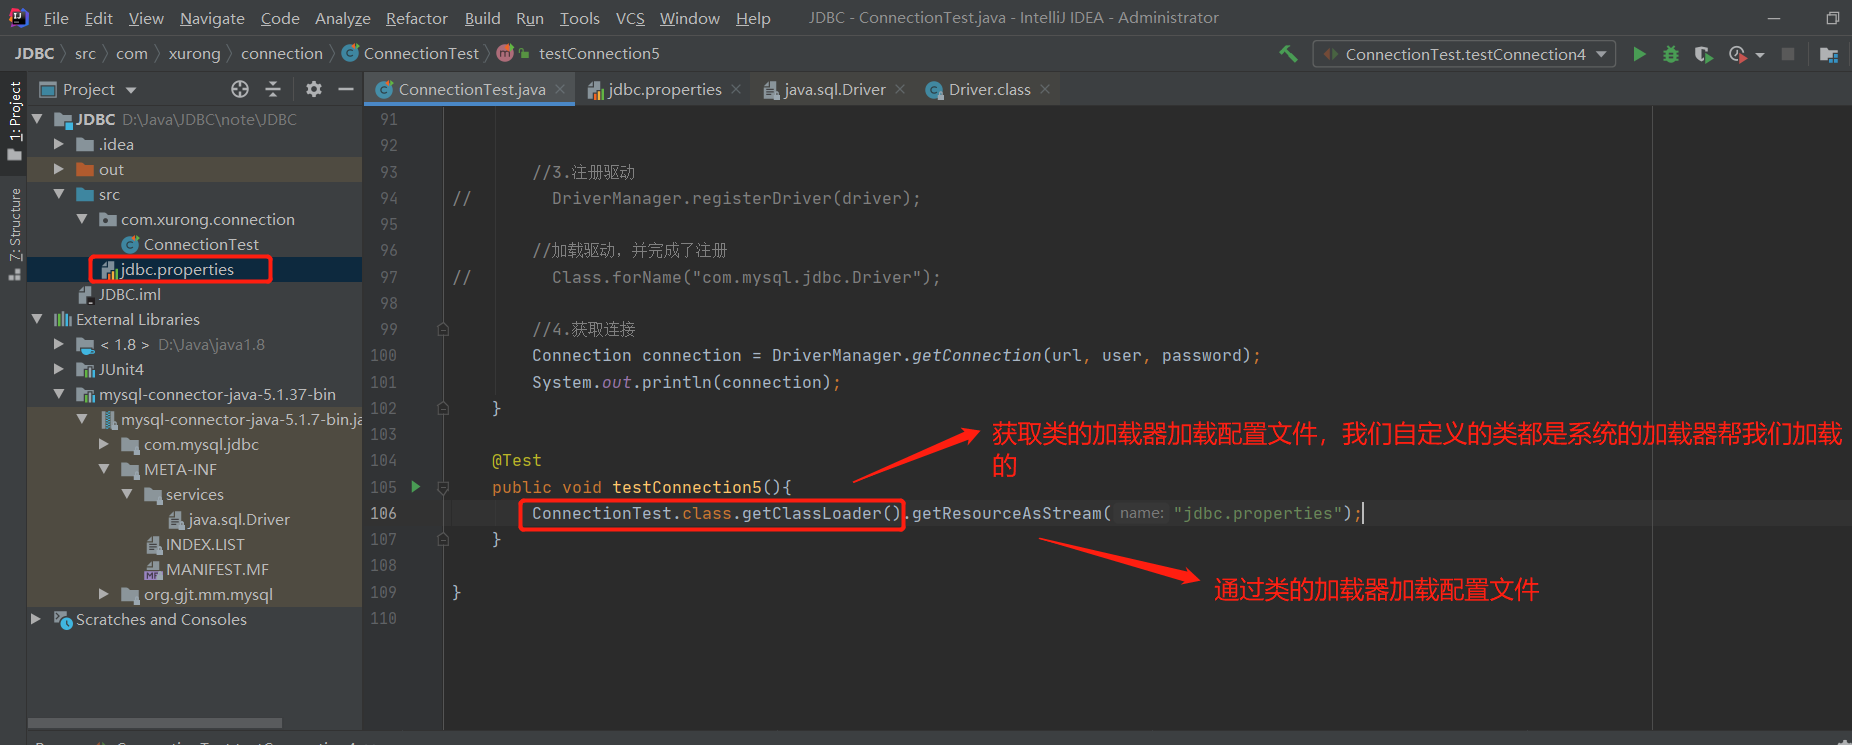Select ConnectionTest class in project tree
Viewport: 1852px width, 745px height.
201,244
